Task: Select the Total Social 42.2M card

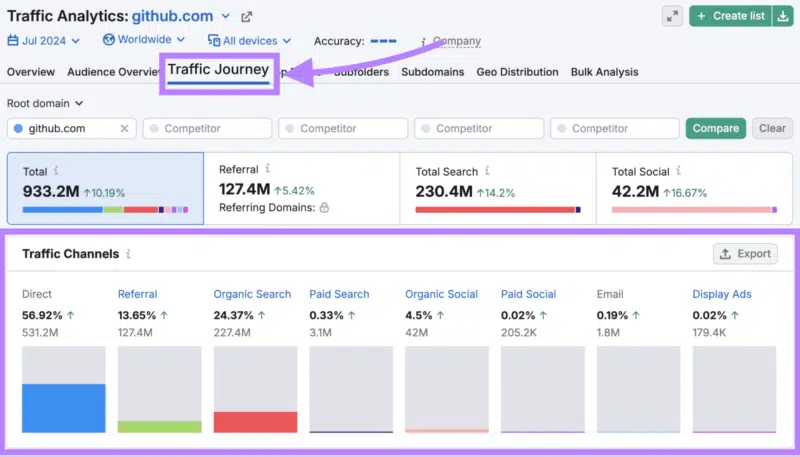Action: 694,188
